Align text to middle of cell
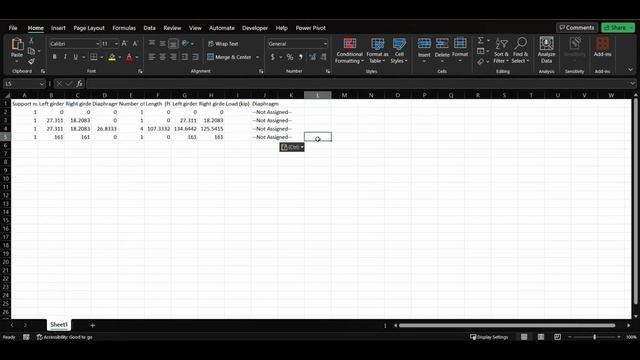The width and height of the screenshot is (640, 360). [162, 44]
